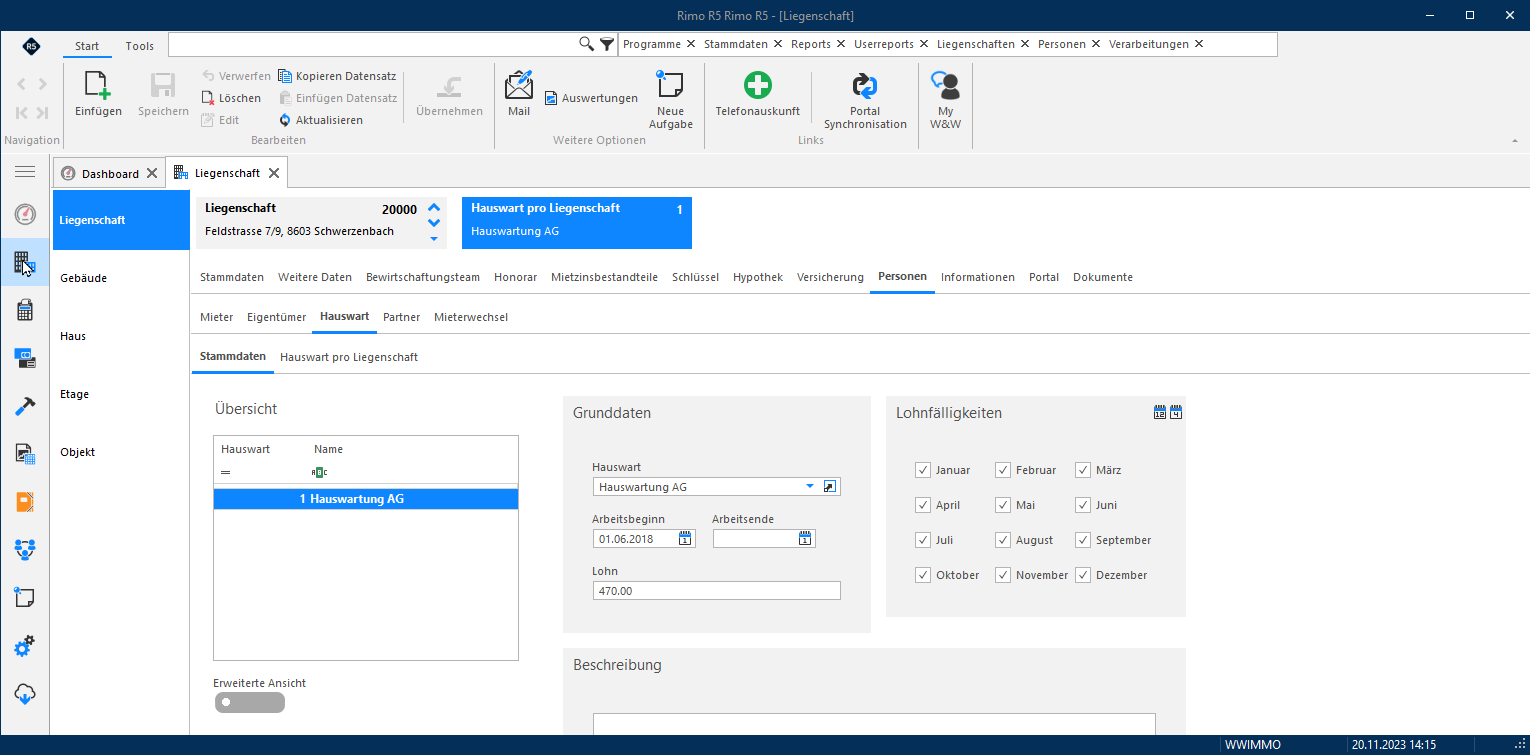Screen dimensions: 1530x755
Task: Open the Mail envelope icon
Action: 519,85
